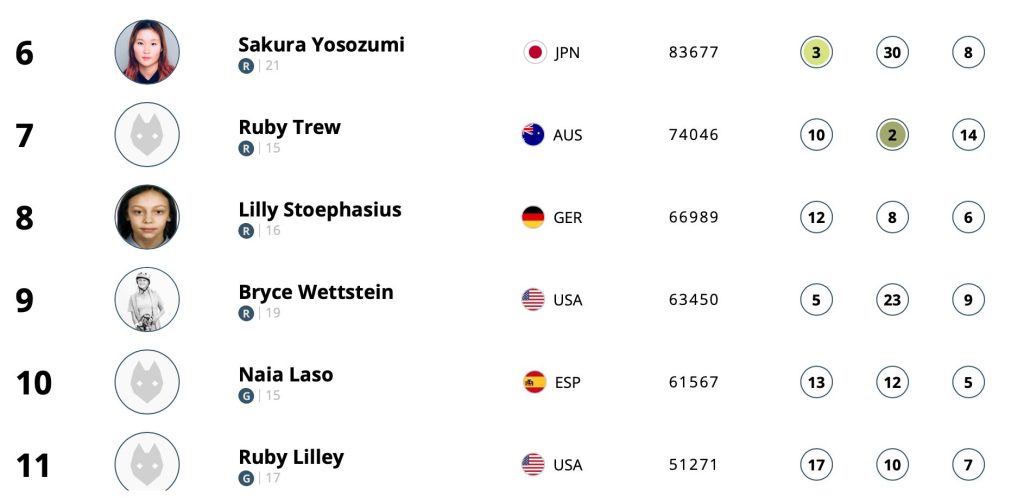This screenshot has width=1024, height=497.
Task: Open the Lilly Stoephasius name link
Action: coord(320,210)
